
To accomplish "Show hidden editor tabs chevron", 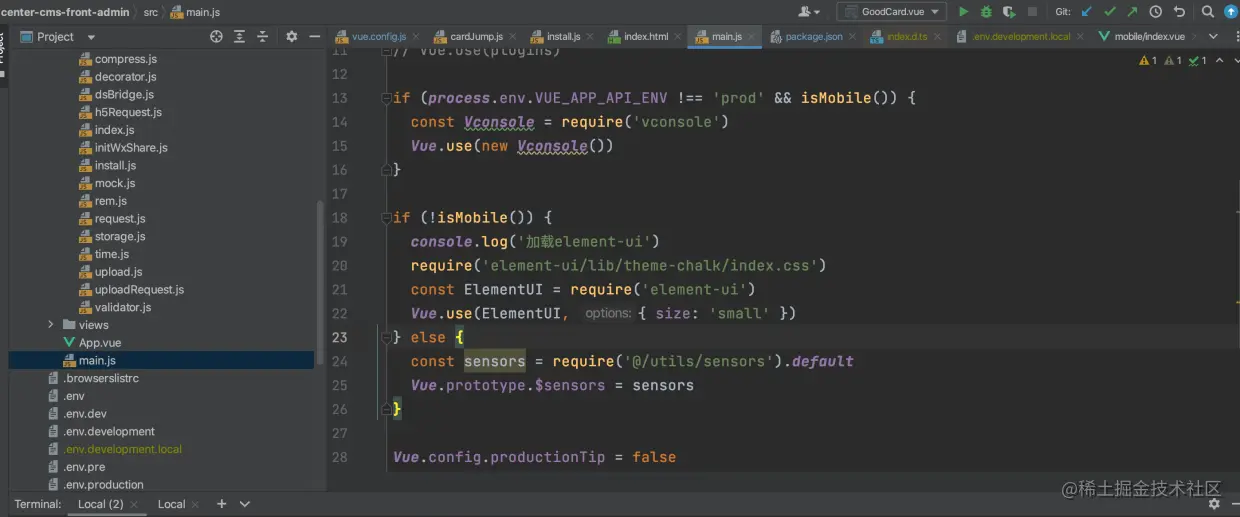I will [1214, 36].
